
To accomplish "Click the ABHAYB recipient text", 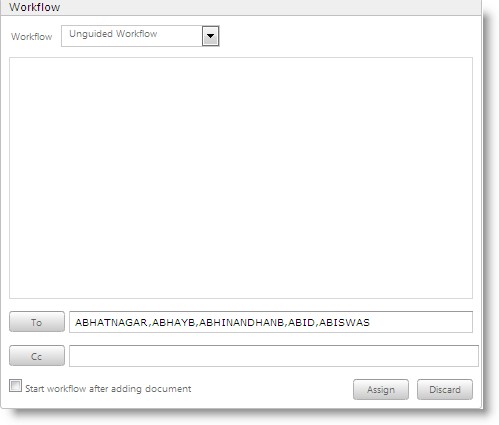I will pyautogui.click(x=173, y=322).
